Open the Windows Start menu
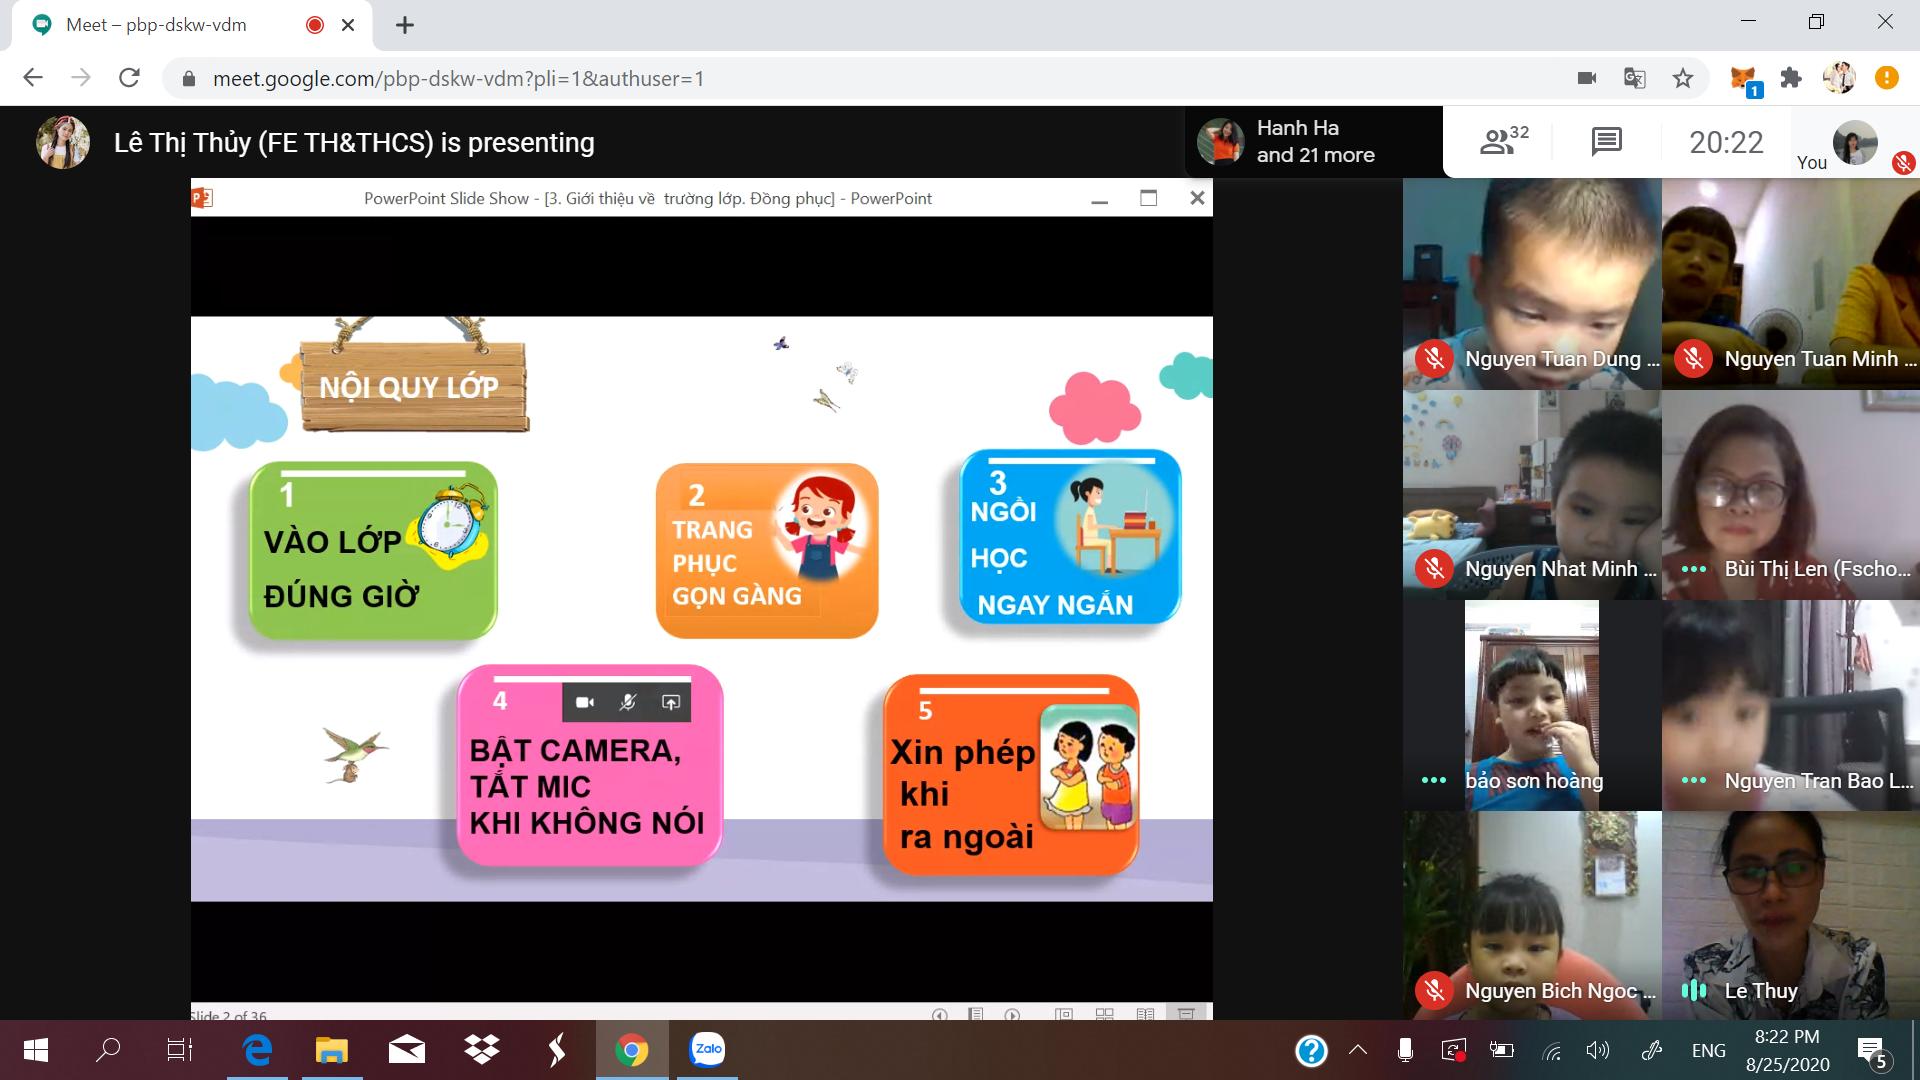Viewport: 1920px width, 1080px height. (36, 1050)
